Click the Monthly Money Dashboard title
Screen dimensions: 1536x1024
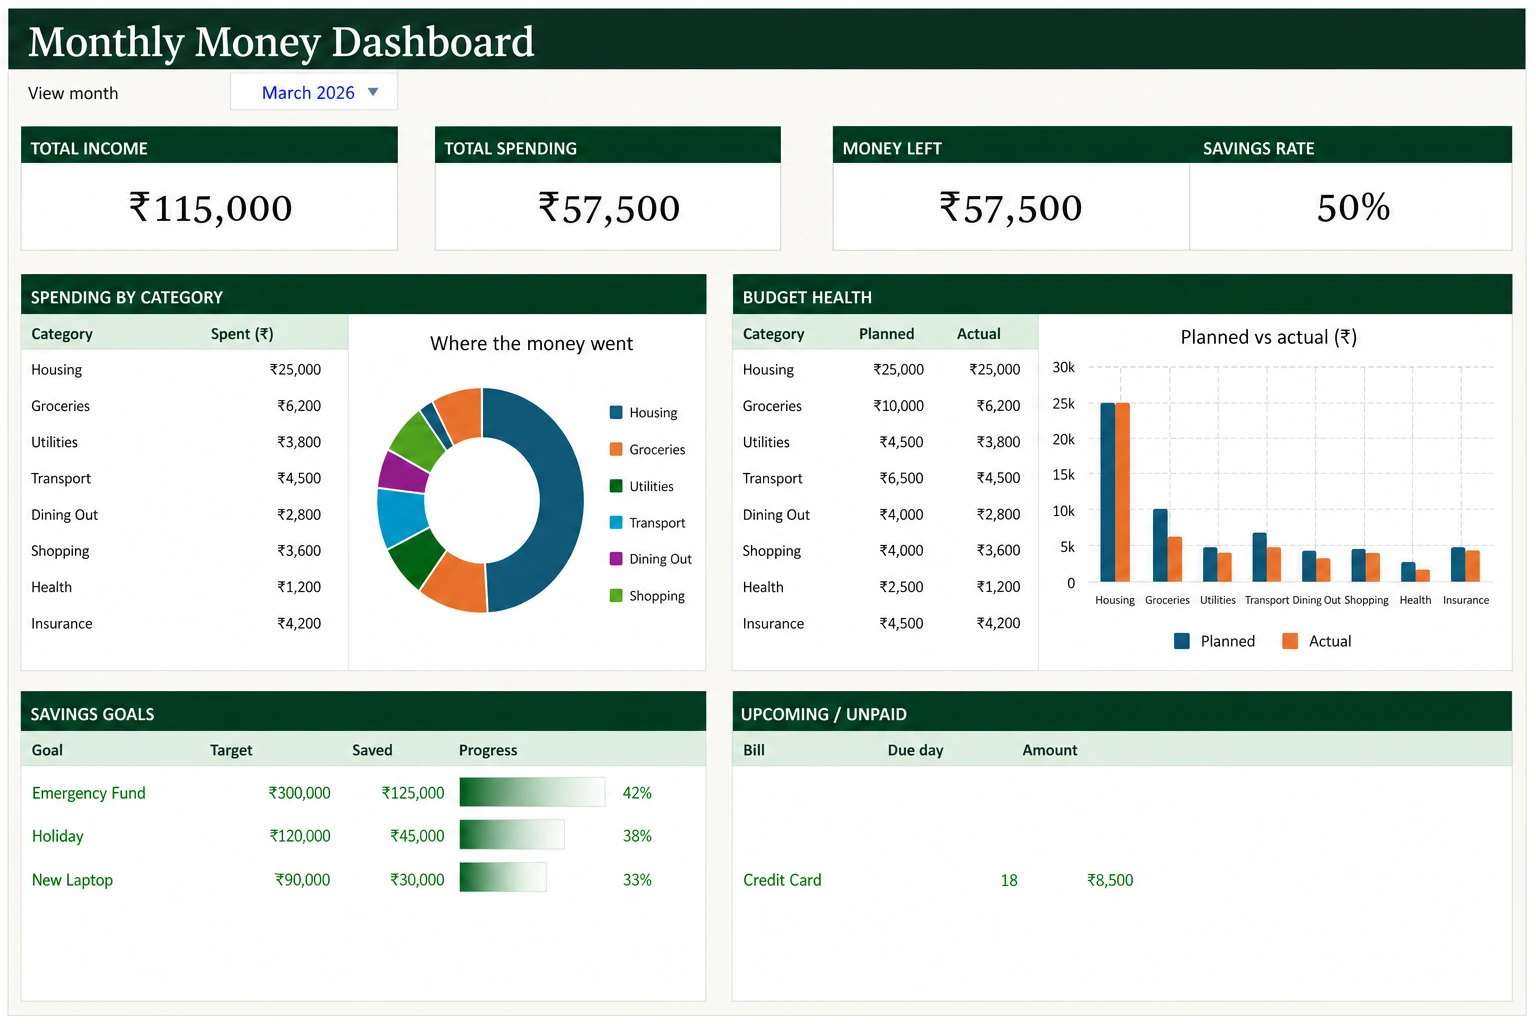pyautogui.click(x=281, y=42)
